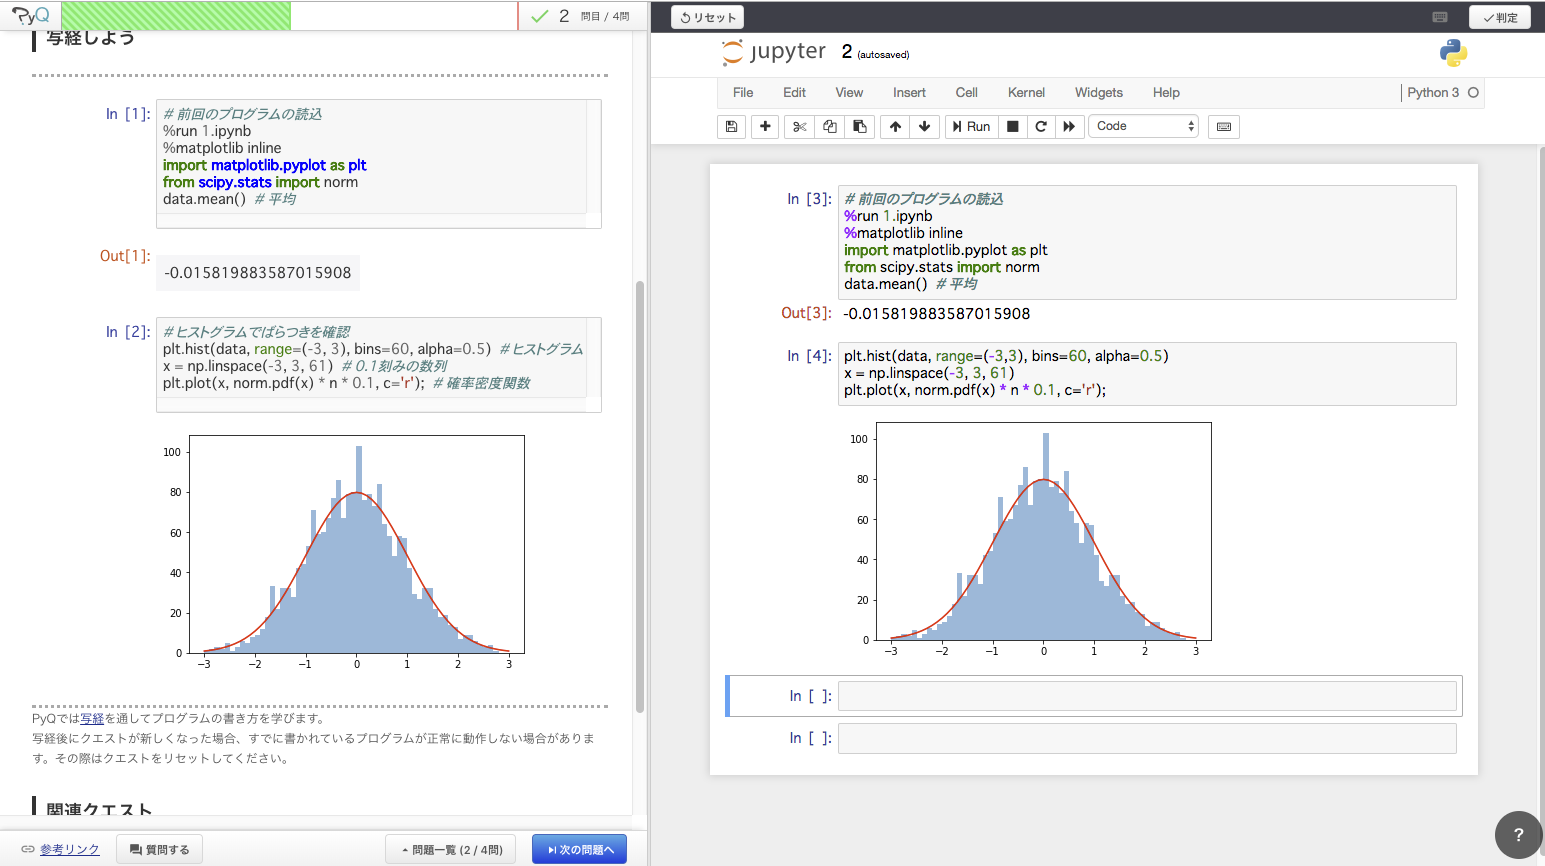Copy selected cells icon
This screenshot has height=866, width=1545.
(829, 127)
